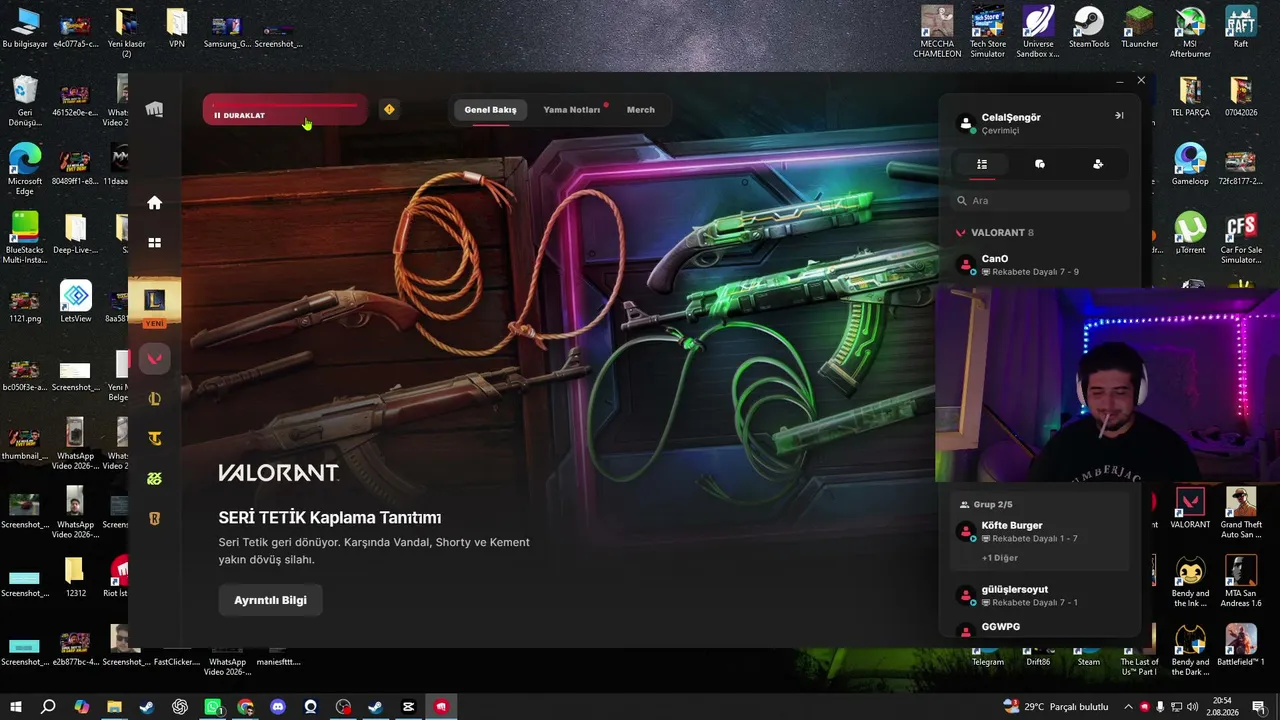The height and width of the screenshot is (720, 1280).
Task: Click the Ayrıntılı Bilgi button
Action: [x=270, y=600]
